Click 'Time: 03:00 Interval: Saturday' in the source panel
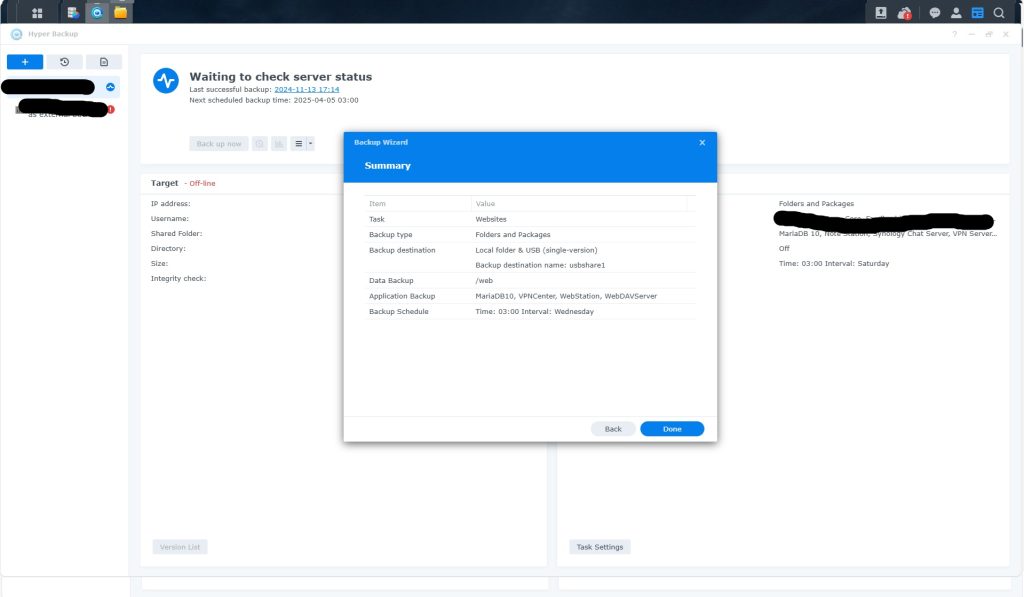The image size is (1024, 597). click(x=834, y=264)
